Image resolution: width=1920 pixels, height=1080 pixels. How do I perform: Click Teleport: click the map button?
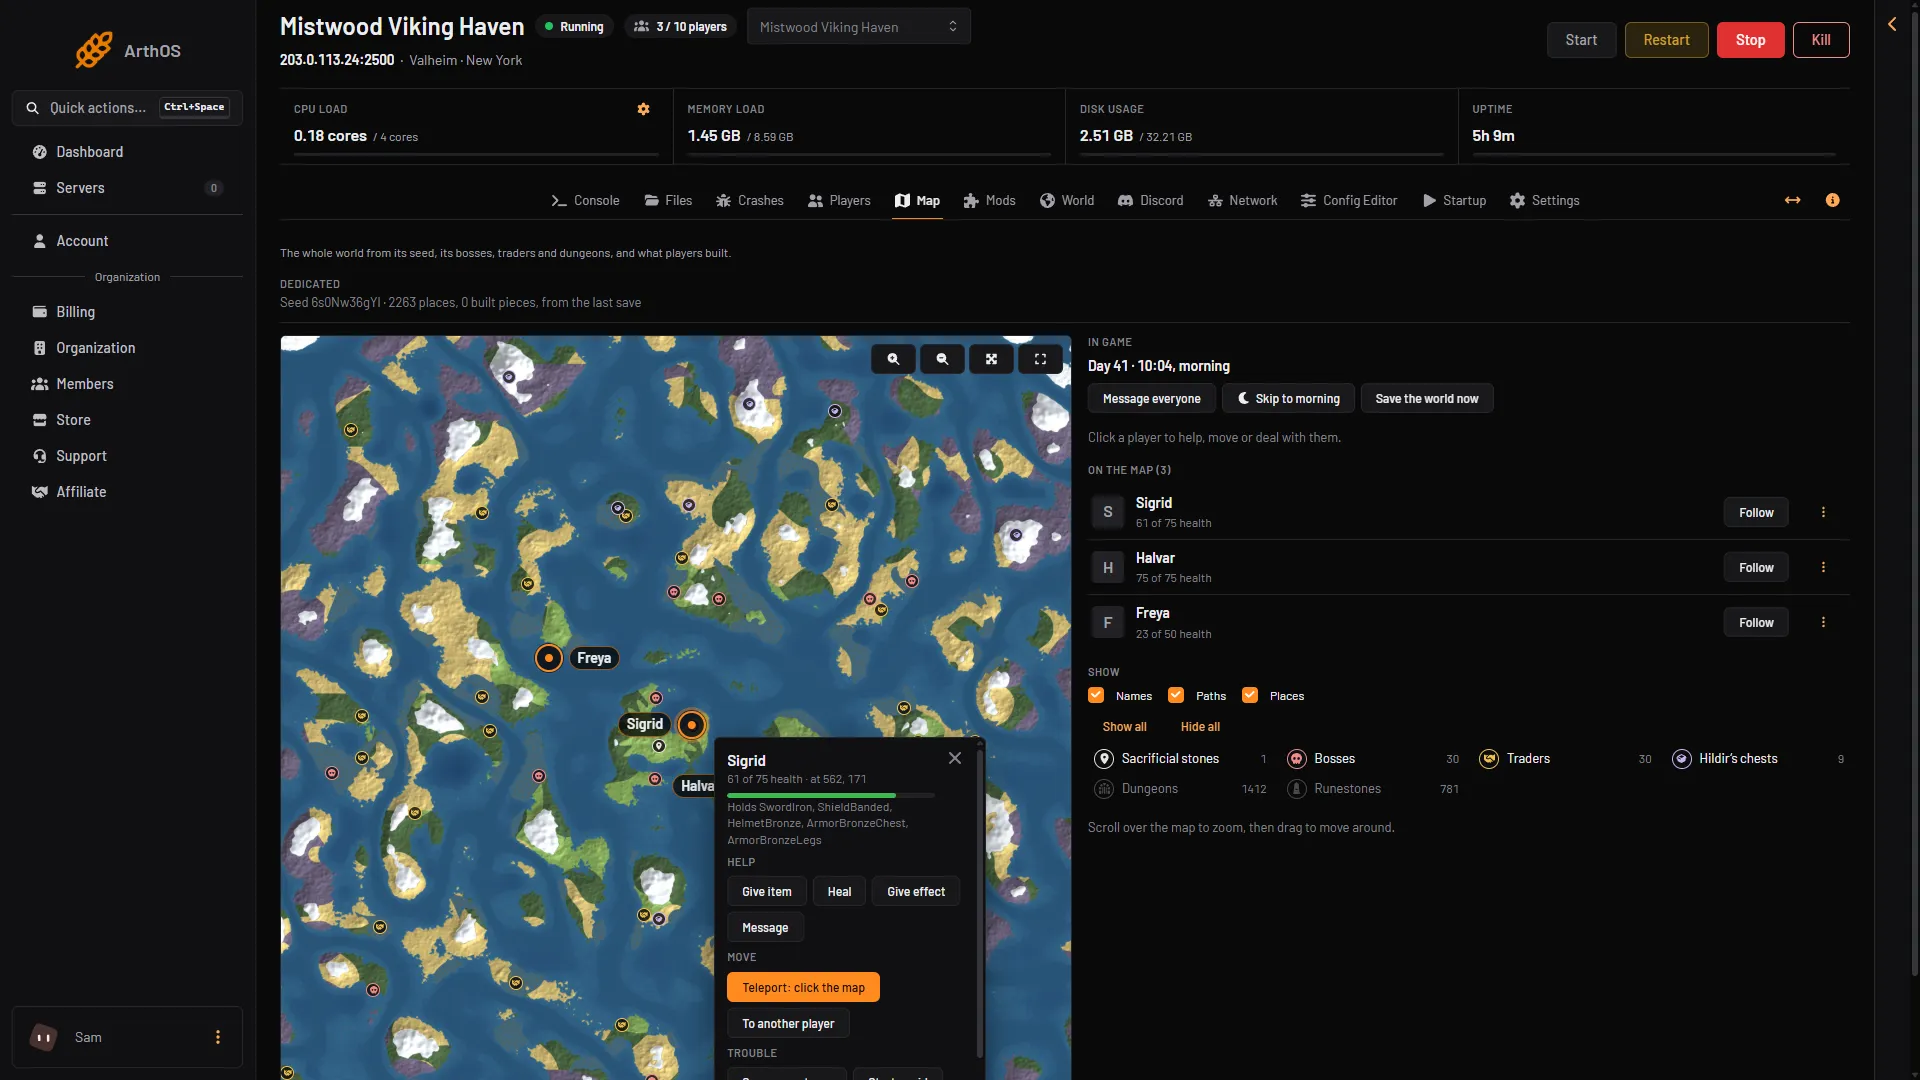click(x=803, y=987)
